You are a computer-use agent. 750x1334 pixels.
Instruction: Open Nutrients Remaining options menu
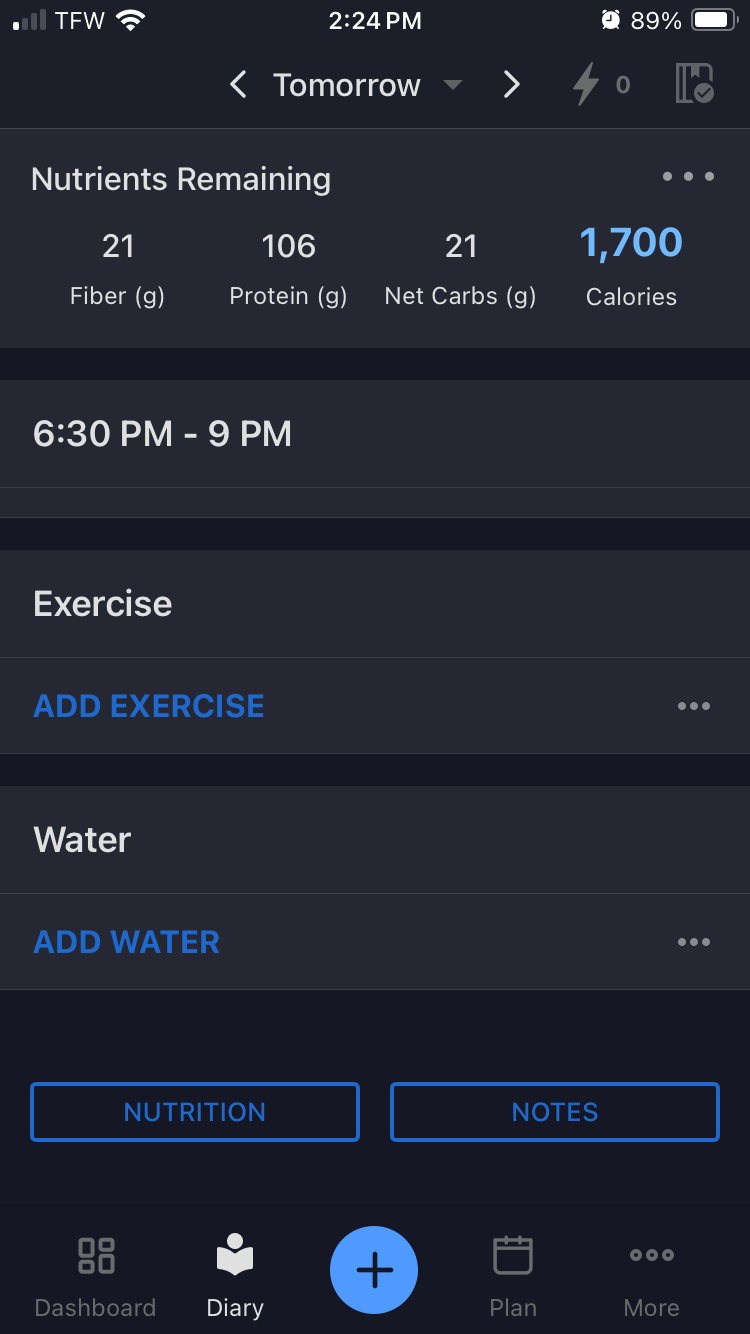[688, 177]
